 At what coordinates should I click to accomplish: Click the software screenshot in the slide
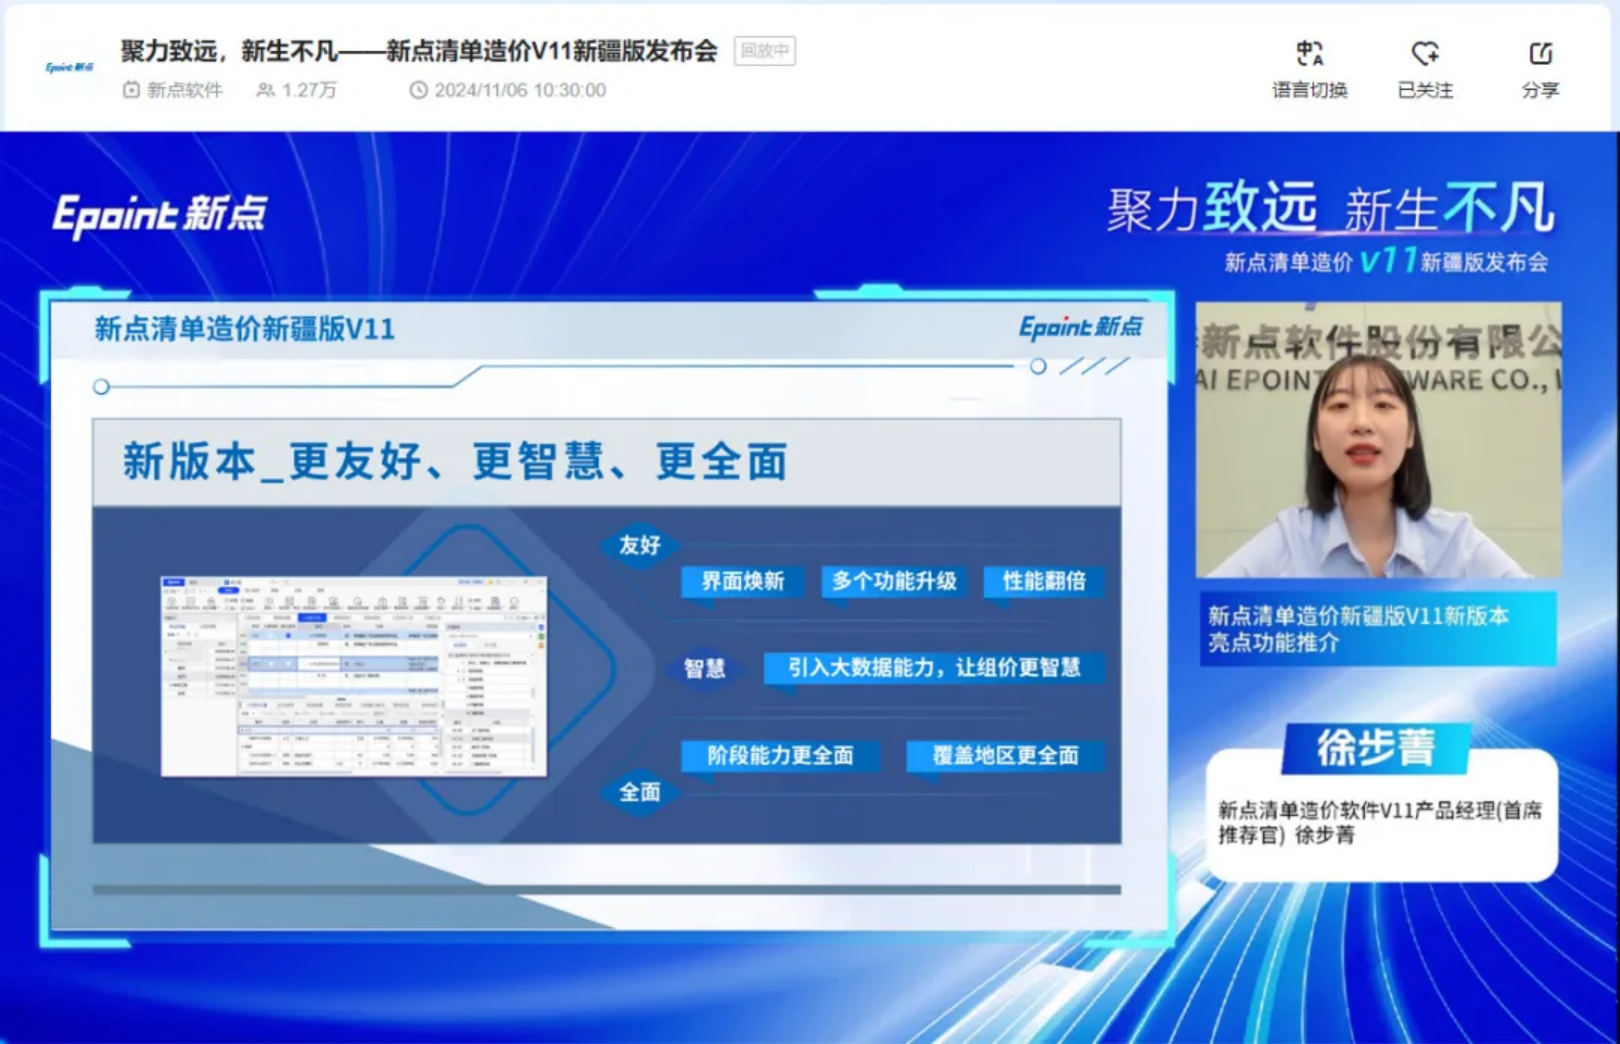(x=354, y=676)
